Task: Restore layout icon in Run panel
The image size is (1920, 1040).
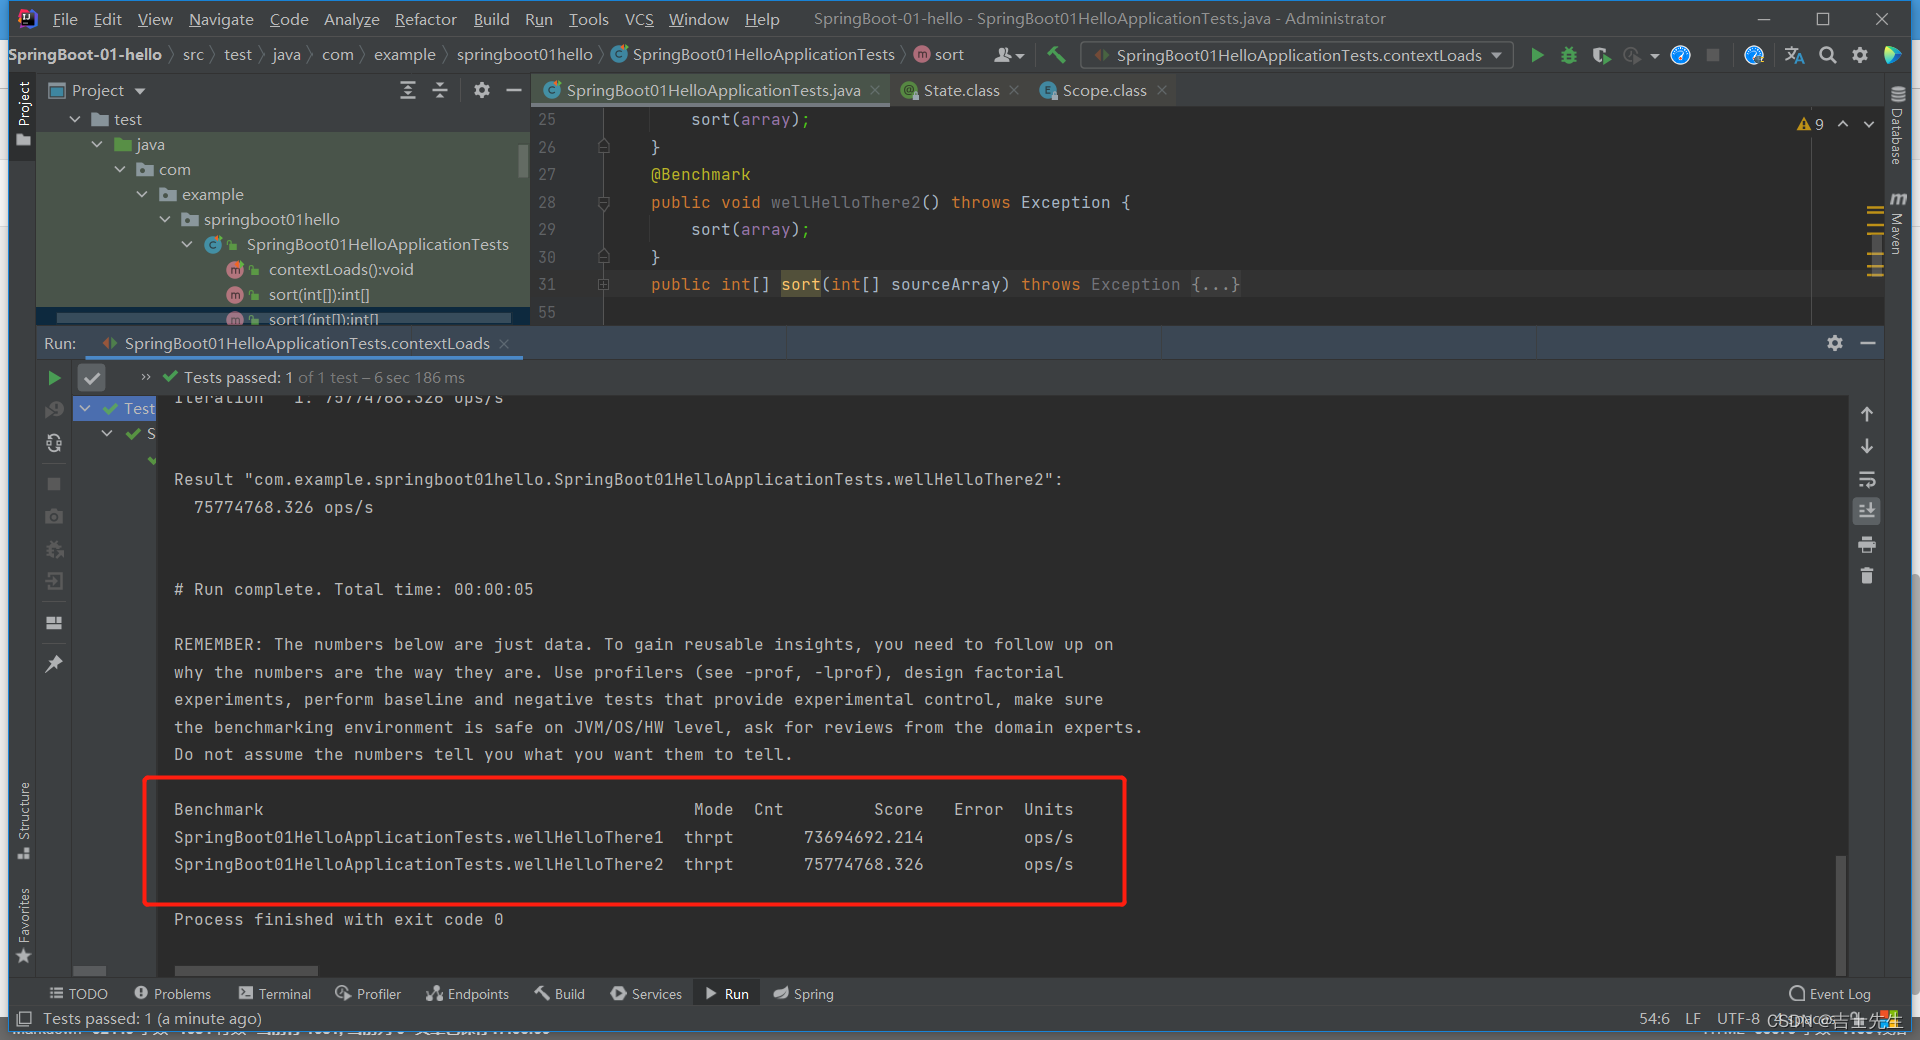Action: [54, 622]
